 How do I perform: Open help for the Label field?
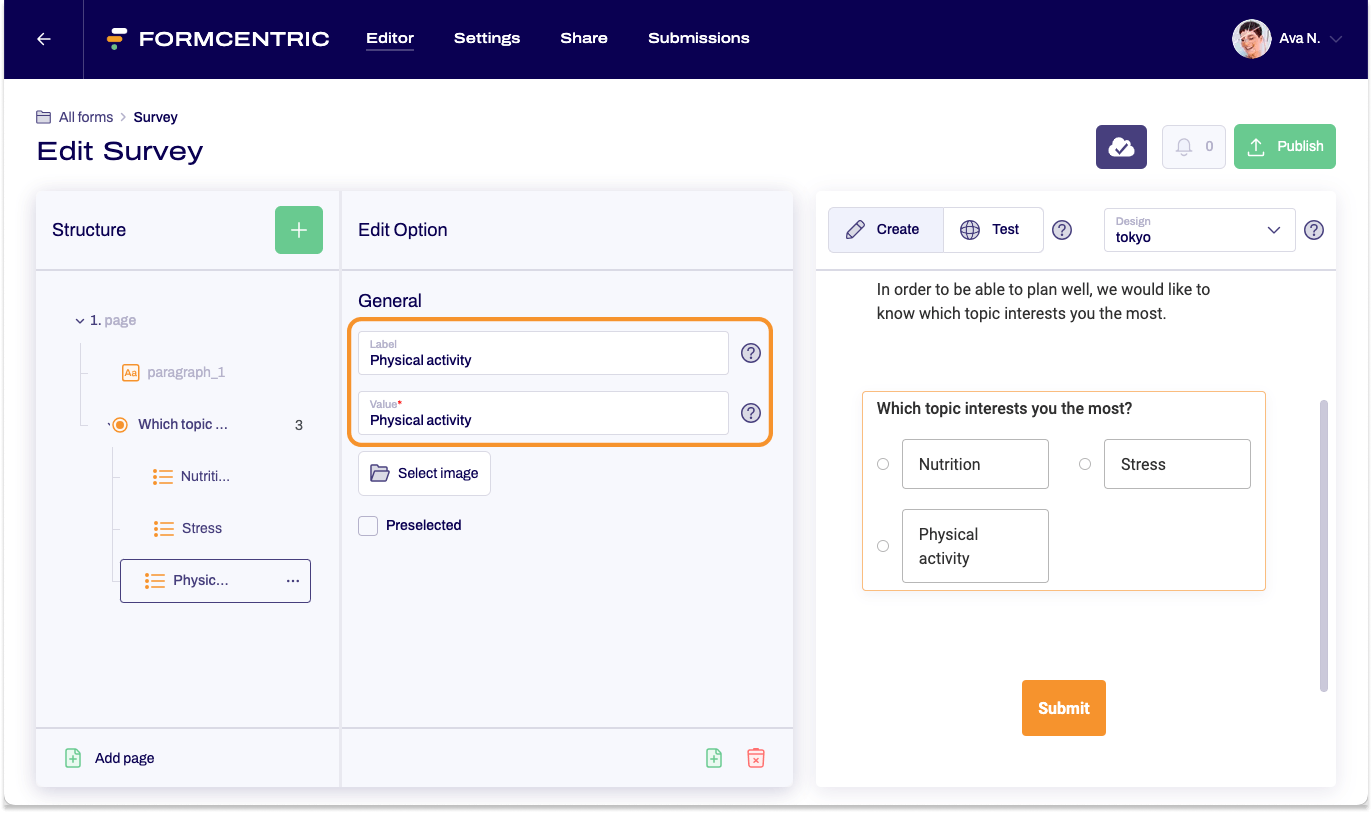(751, 353)
